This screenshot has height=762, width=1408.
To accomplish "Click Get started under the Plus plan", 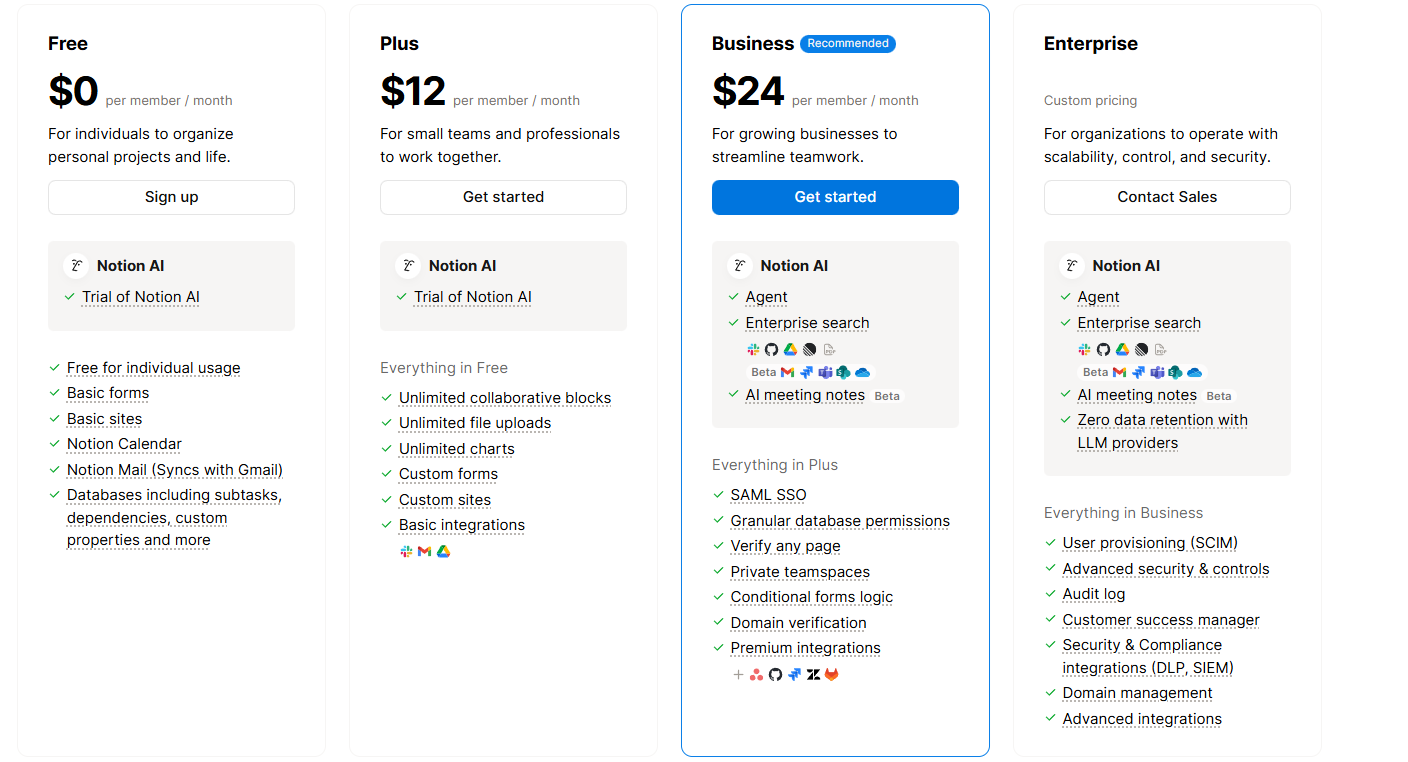I will click(503, 197).
